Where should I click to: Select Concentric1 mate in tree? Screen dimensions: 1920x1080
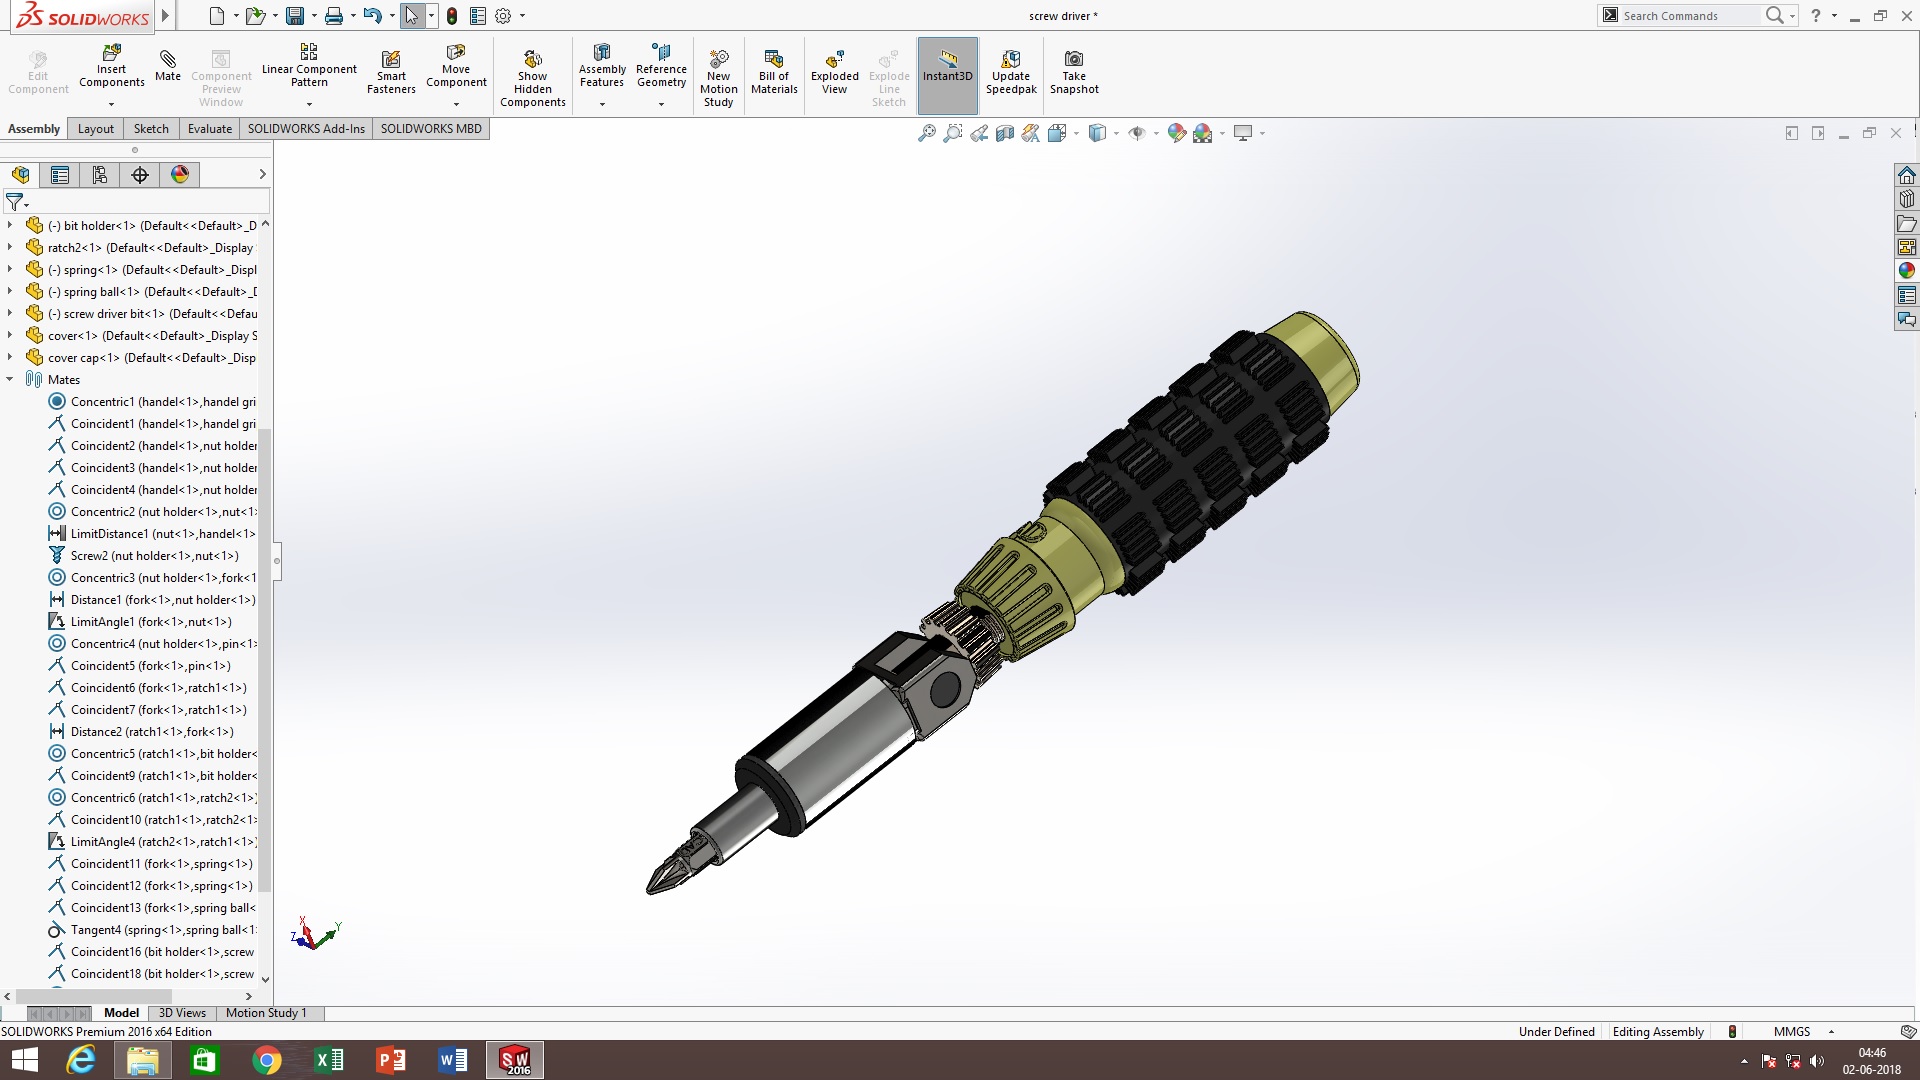point(153,401)
